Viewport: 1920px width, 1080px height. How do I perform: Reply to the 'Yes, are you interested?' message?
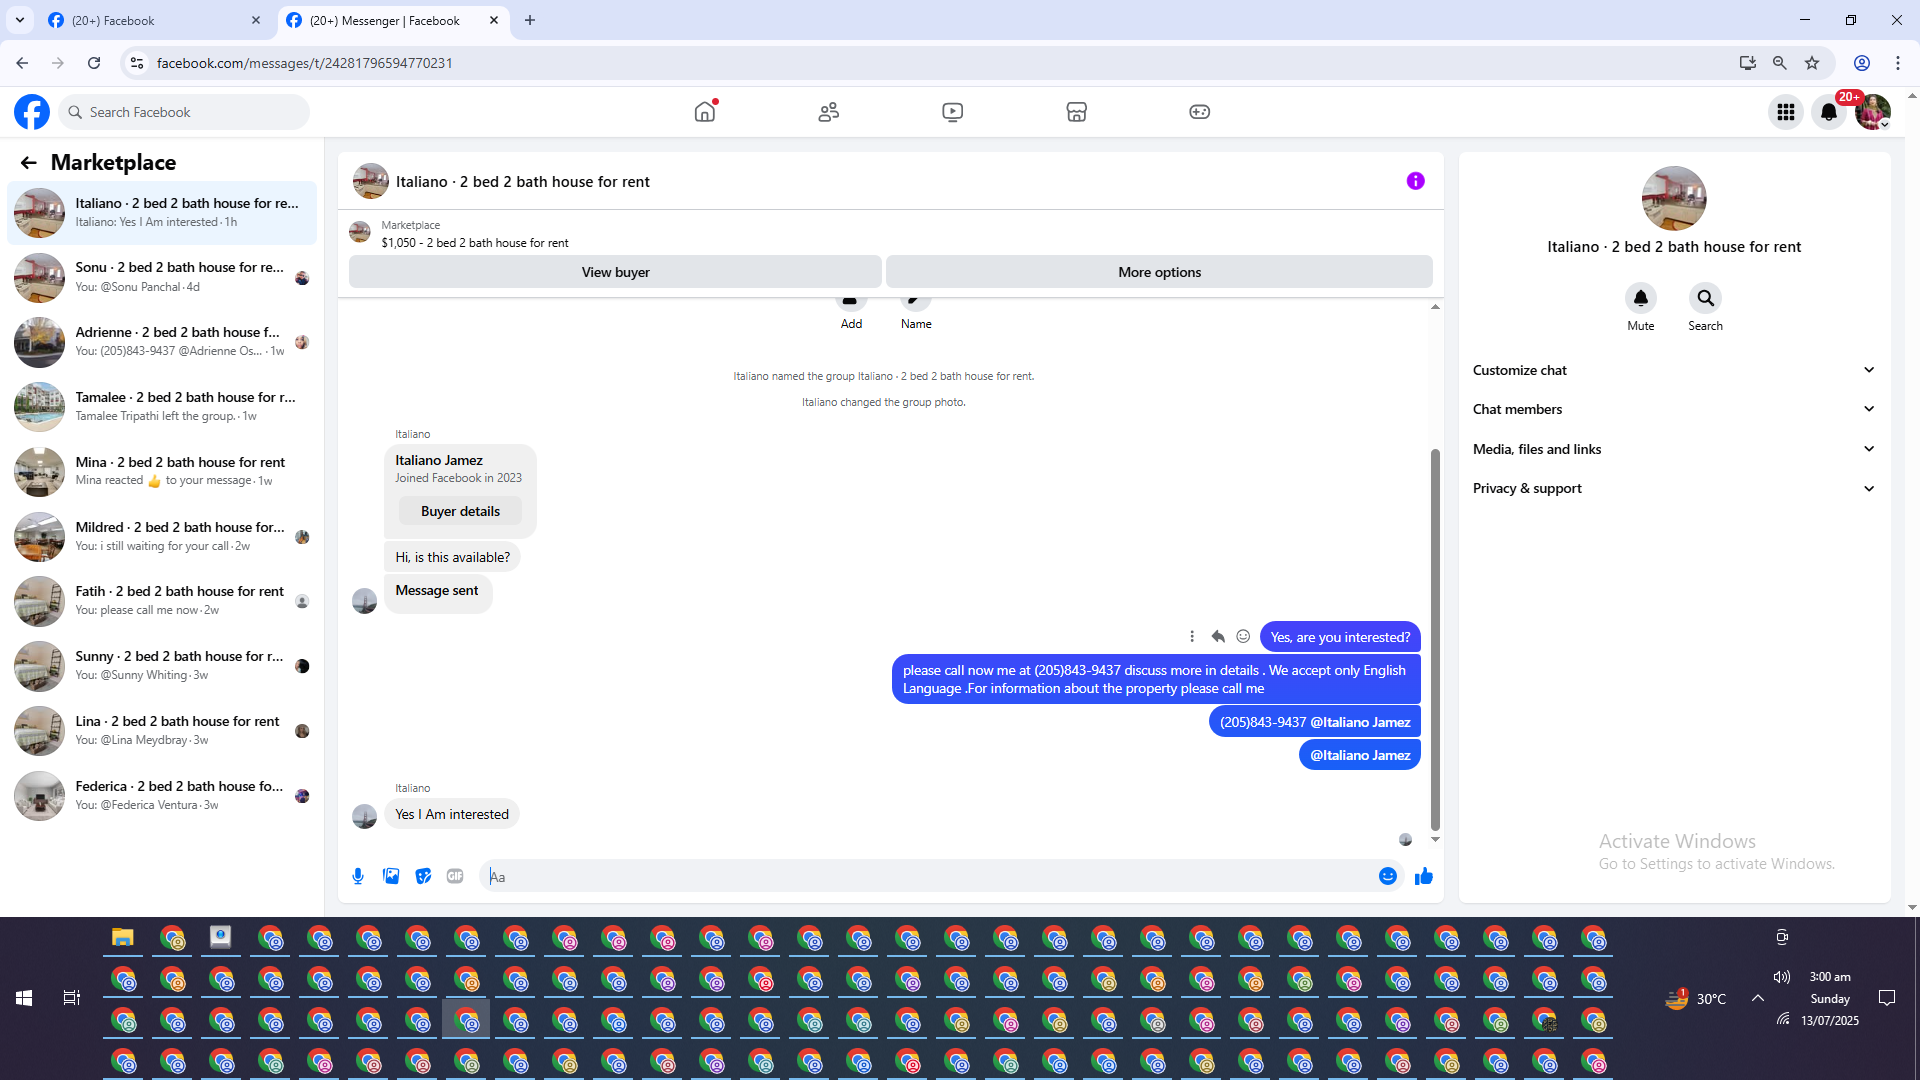coord(1217,636)
